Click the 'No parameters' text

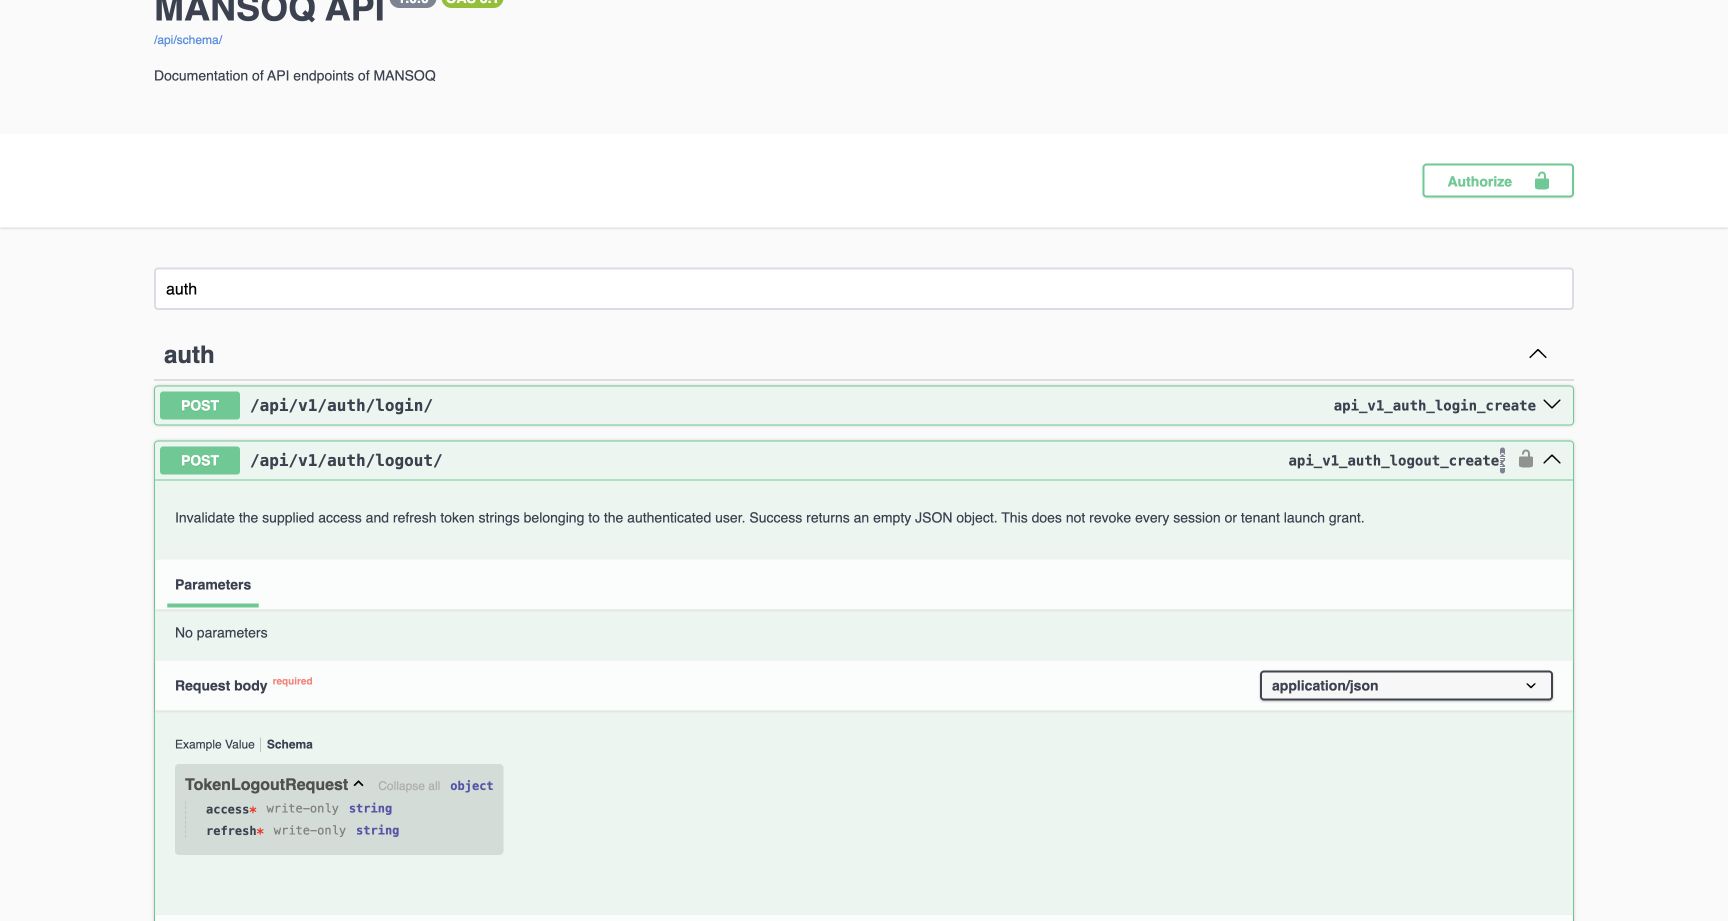[x=221, y=633]
